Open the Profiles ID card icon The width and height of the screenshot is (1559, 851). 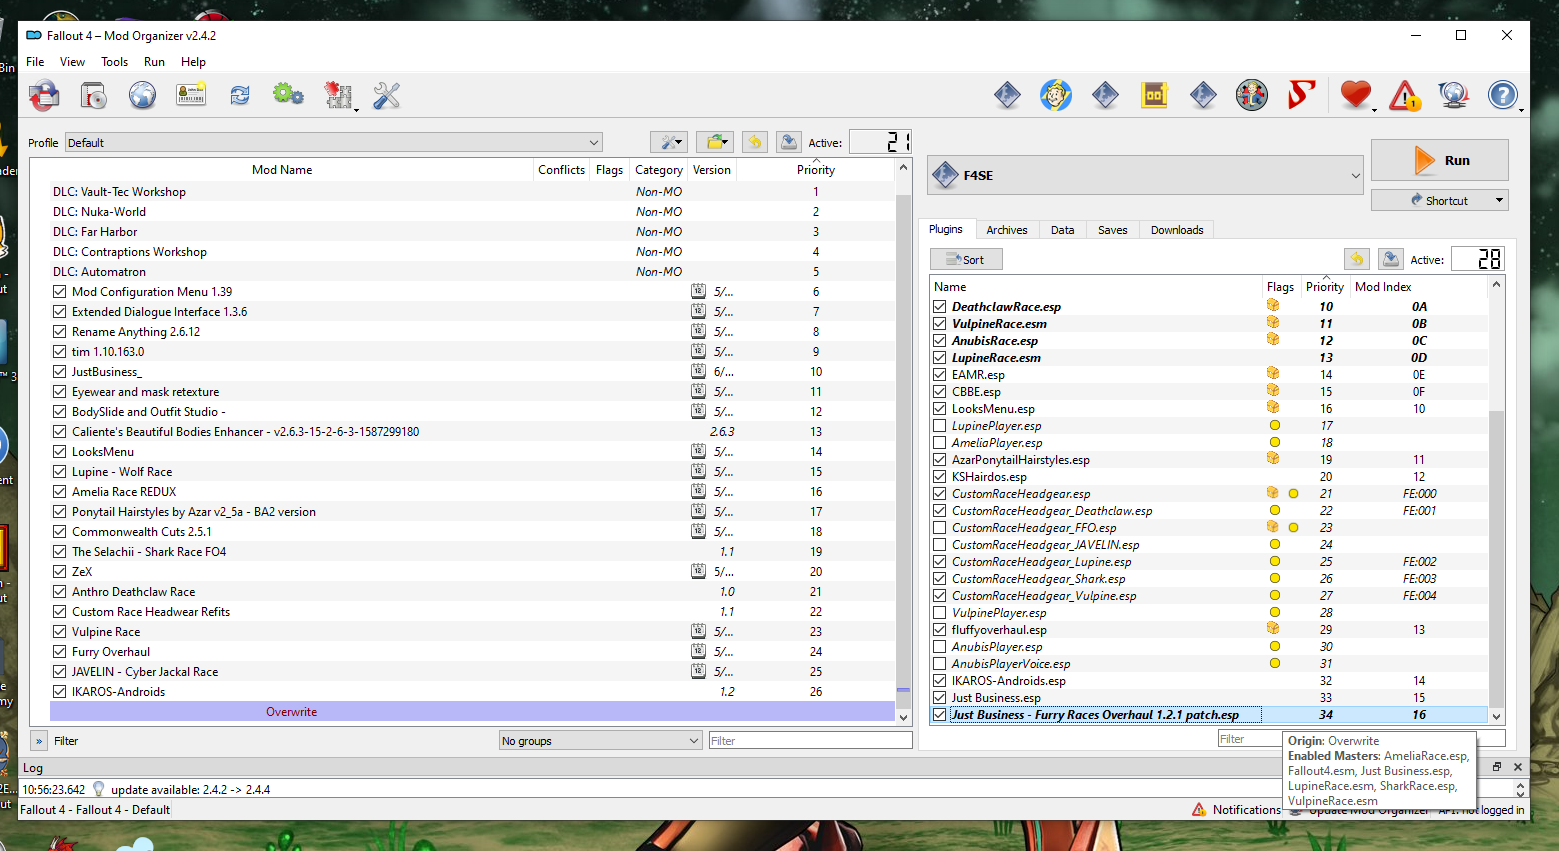coord(191,96)
